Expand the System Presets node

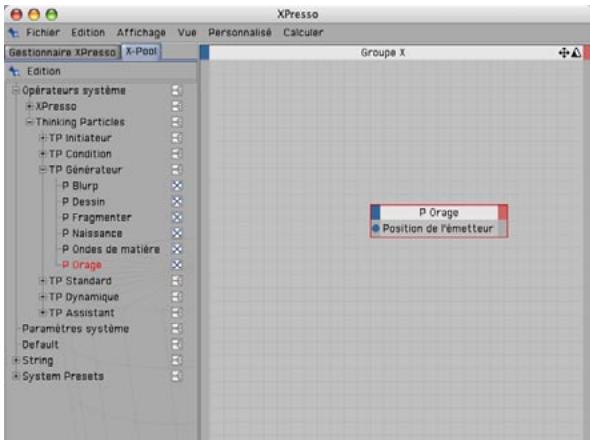coord(16,376)
